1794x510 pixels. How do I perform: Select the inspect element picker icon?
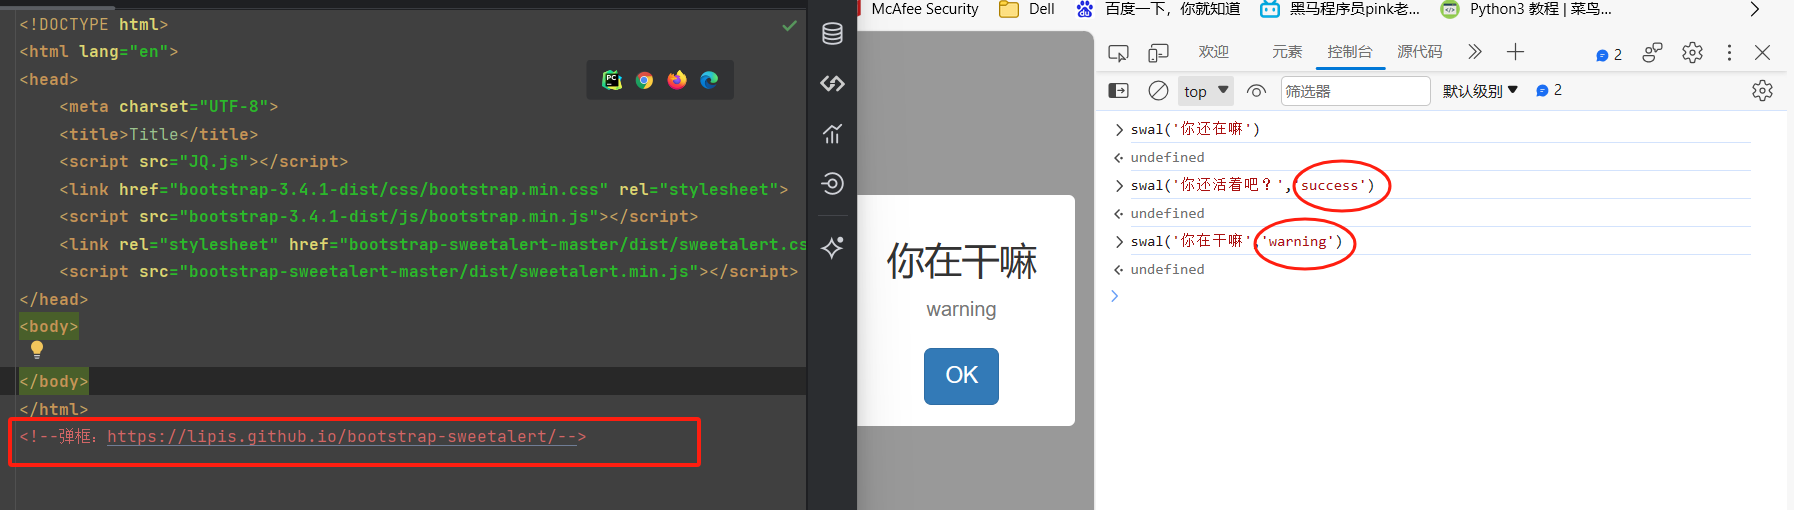pos(1118,52)
